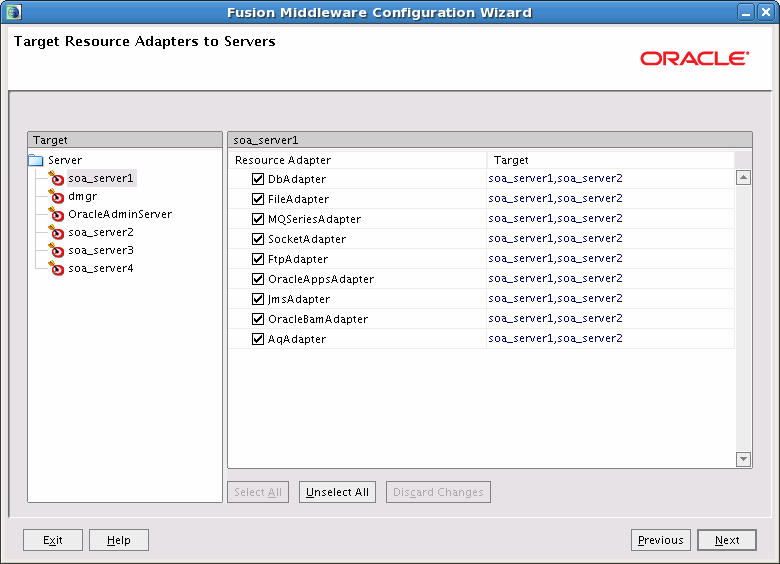Uncheck the FtpAdapter checkbox
The image size is (780, 564).
[258, 259]
